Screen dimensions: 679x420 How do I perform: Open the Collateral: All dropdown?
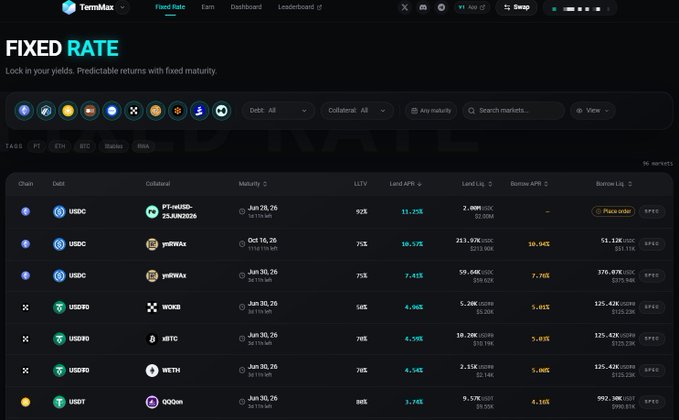pos(357,111)
